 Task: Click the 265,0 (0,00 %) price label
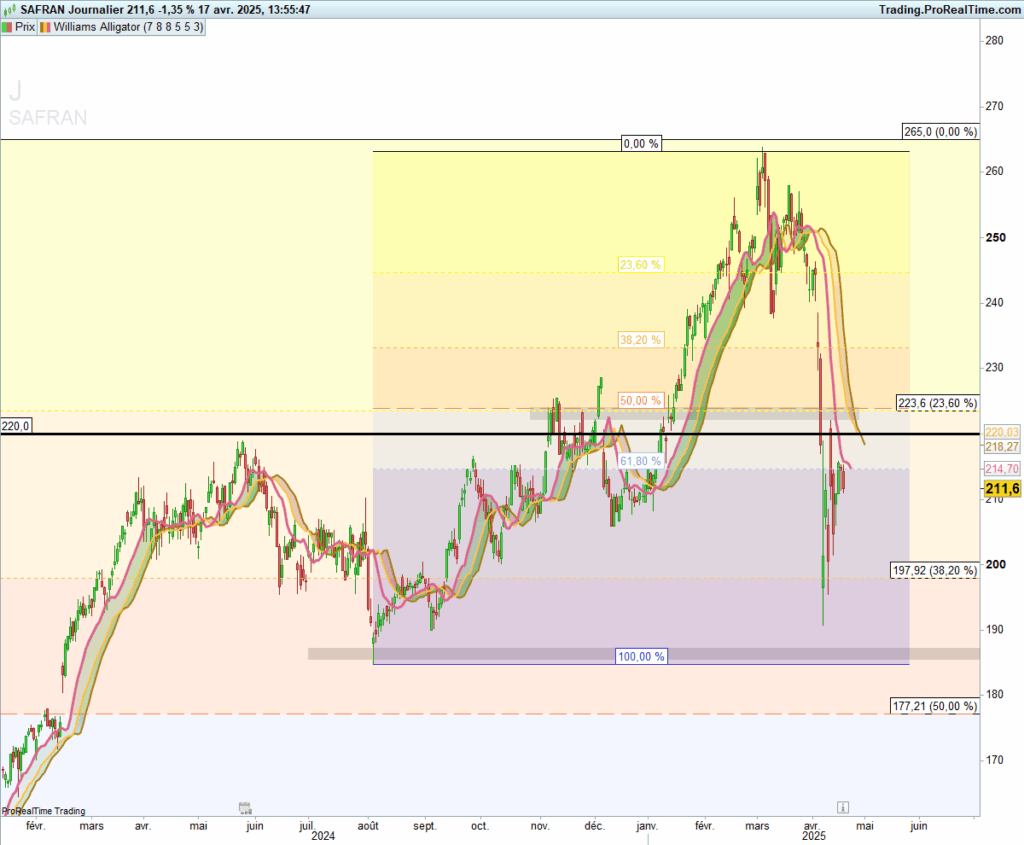pos(938,132)
